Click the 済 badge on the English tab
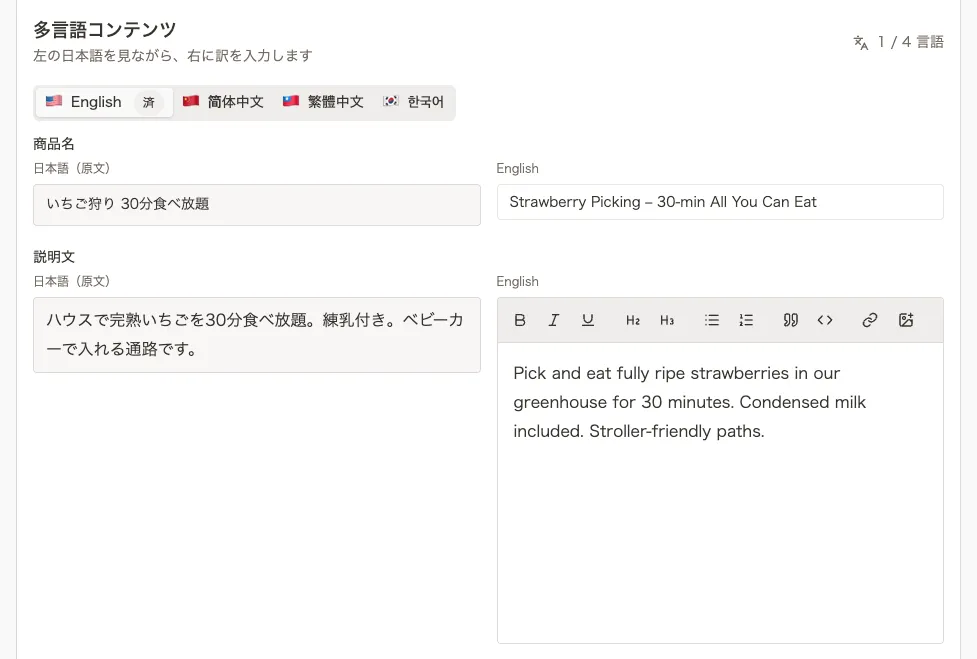Viewport: 977px width, 659px height. 148,102
